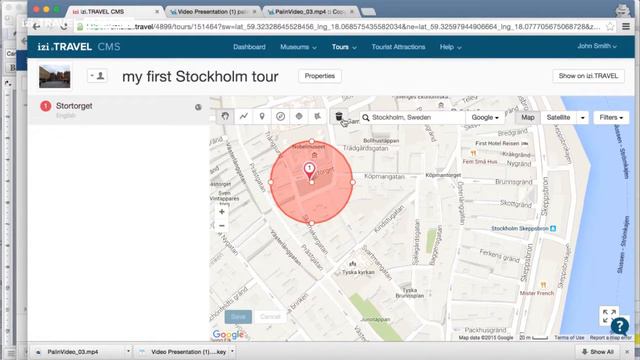Image resolution: width=640 pixels, height=360 pixels.
Task: Click the Stortorget row status icon
Action: (x=198, y=107)
